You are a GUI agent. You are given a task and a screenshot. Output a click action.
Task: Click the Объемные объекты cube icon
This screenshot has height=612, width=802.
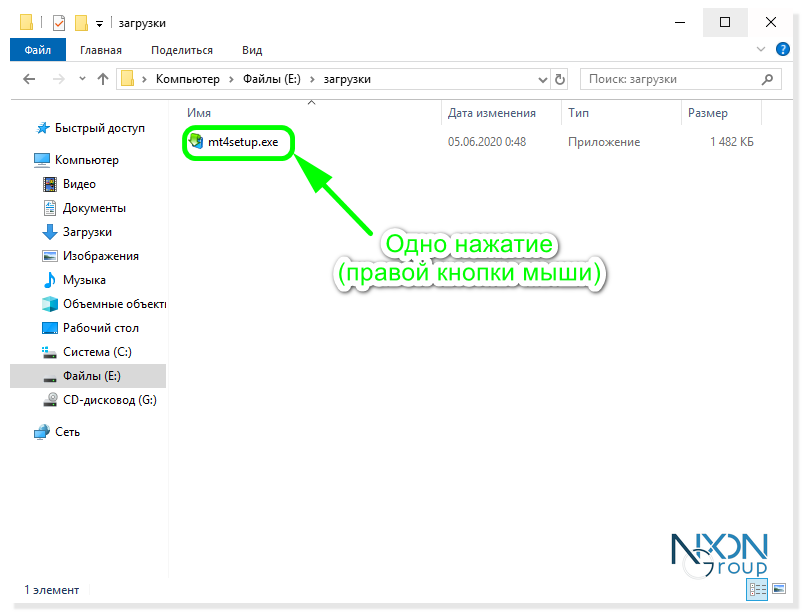(50, 304)
